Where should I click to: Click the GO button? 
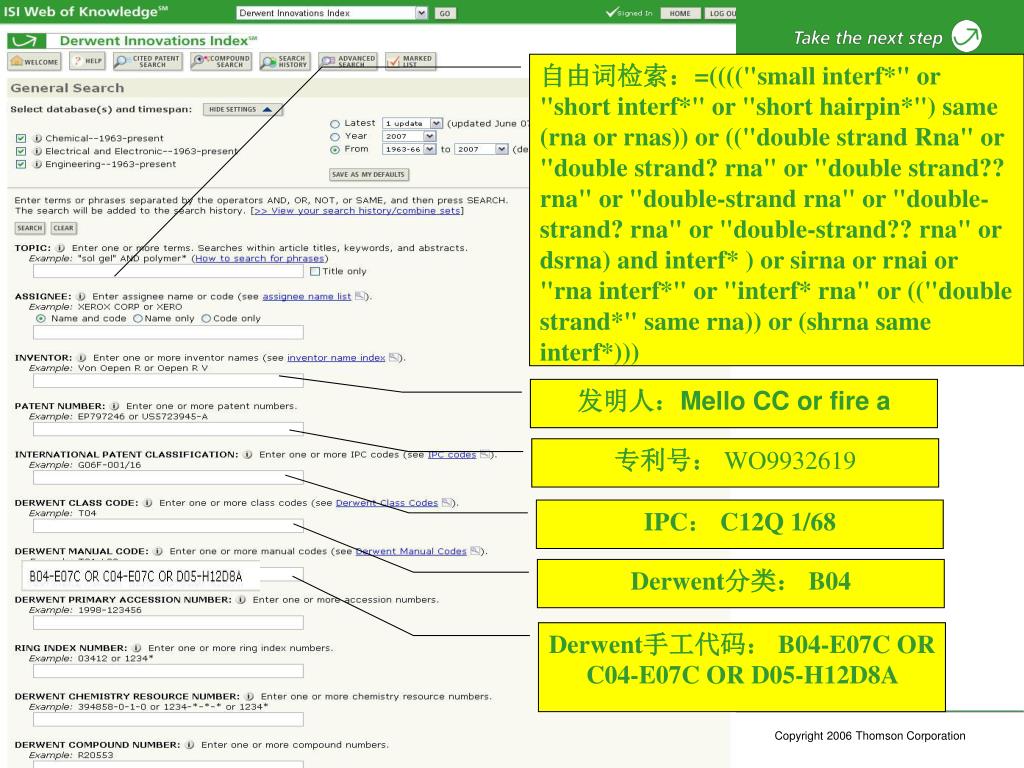coord(445,13)
